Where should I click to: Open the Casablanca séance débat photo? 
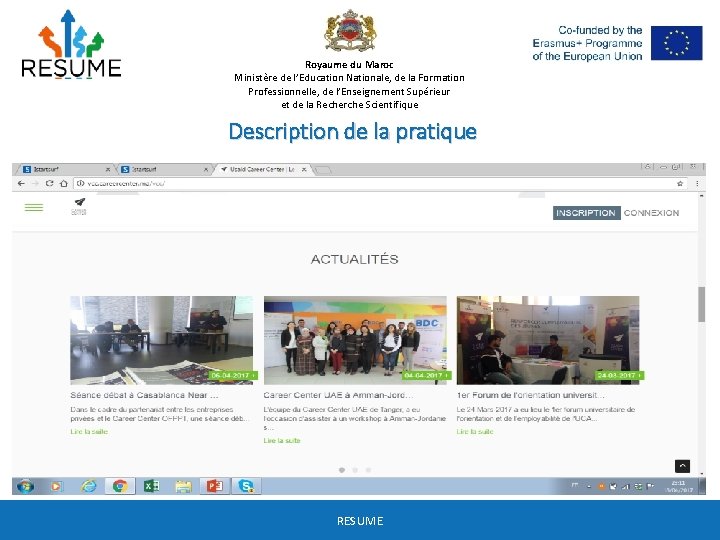161,340
